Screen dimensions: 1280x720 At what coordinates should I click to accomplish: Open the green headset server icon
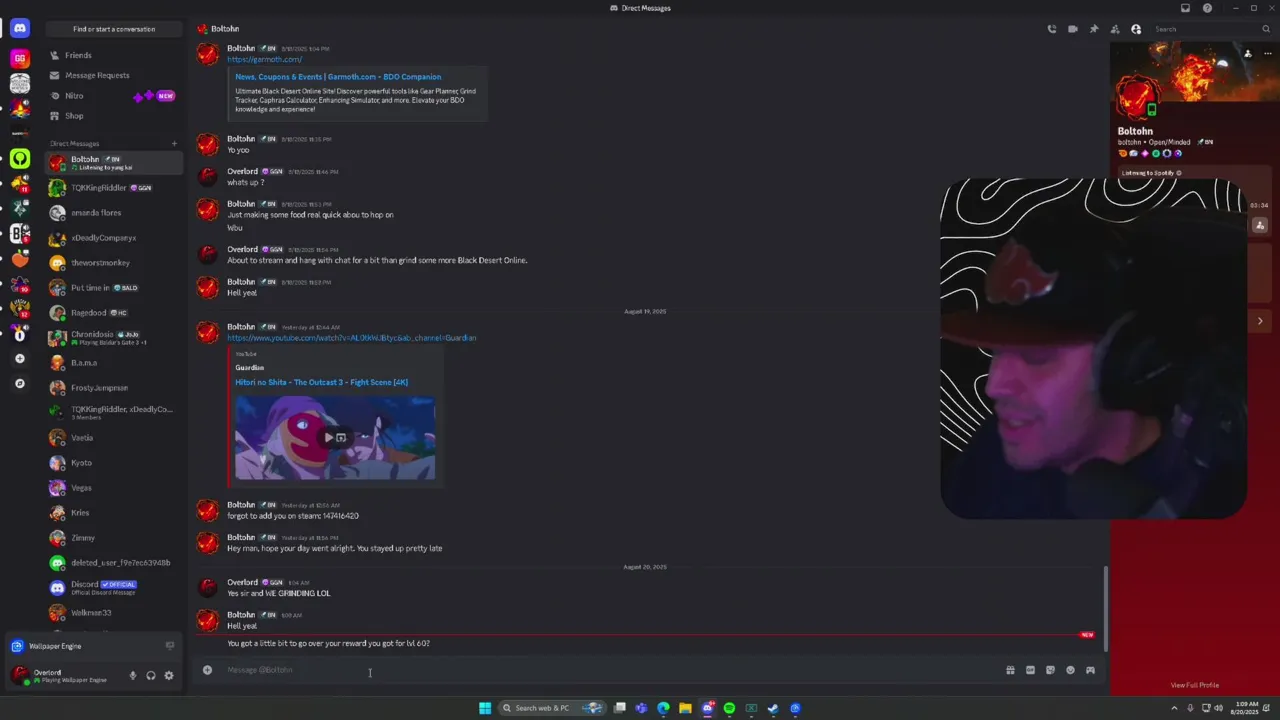(19, 159)
